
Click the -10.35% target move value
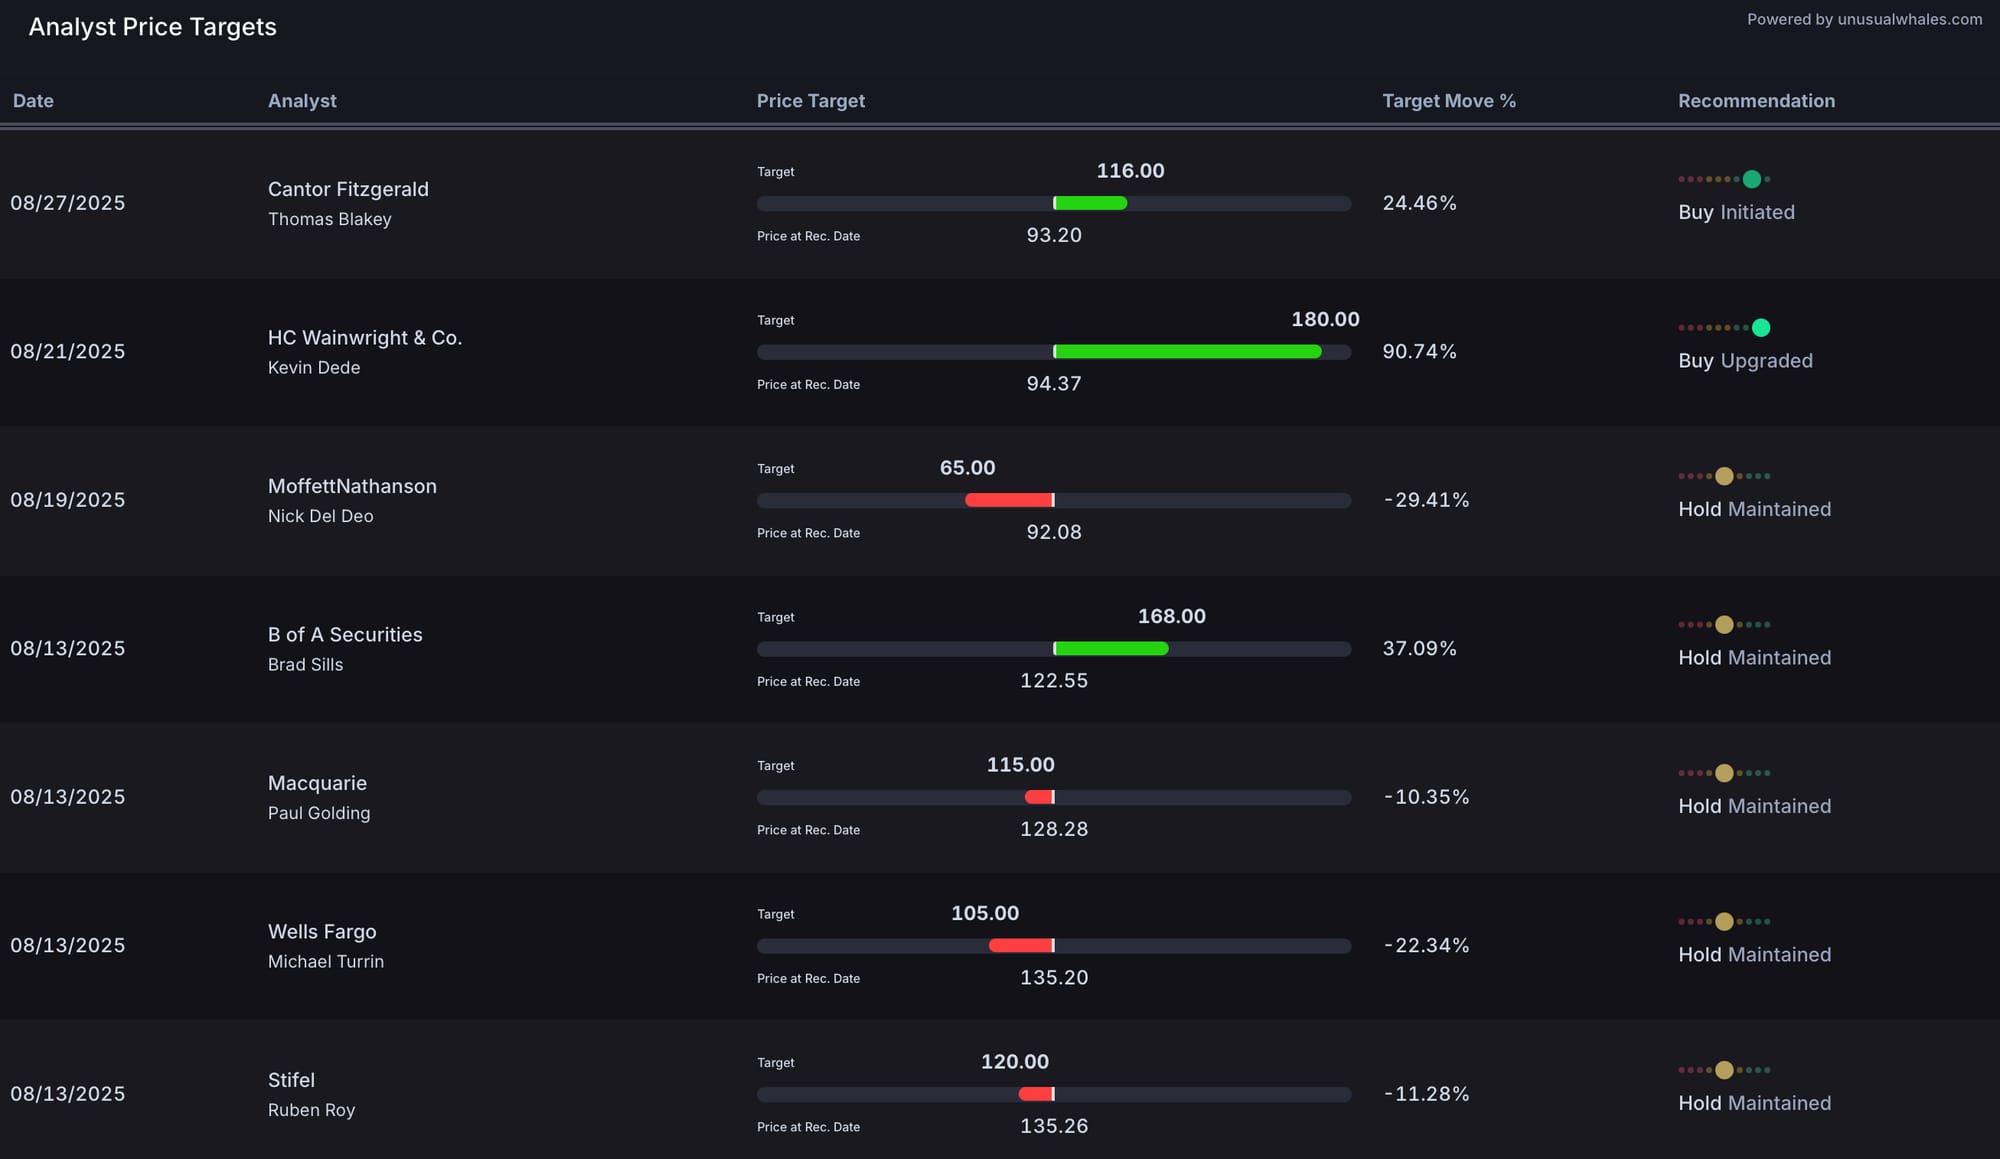(1427, 797)
